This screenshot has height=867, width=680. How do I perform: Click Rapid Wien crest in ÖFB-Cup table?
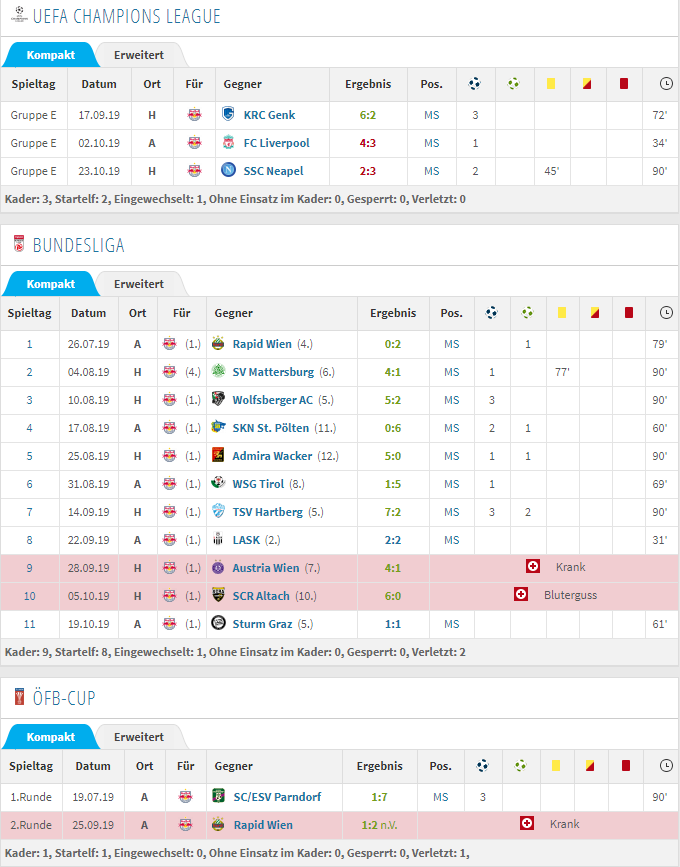[219, 824]
